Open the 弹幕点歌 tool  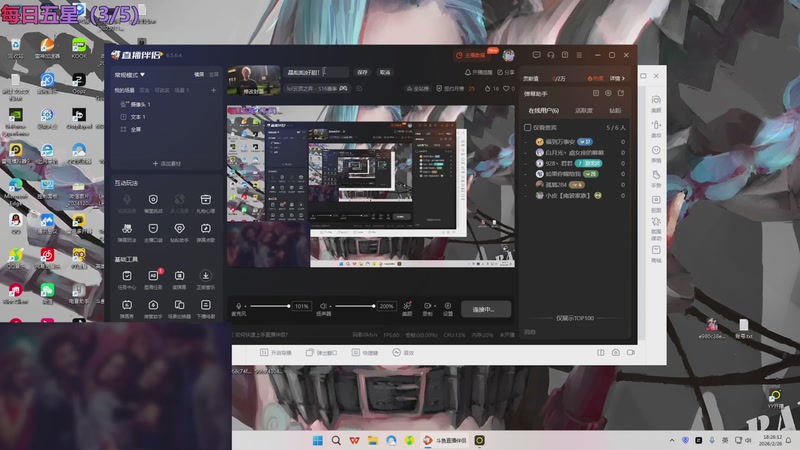pyautogui.click(x=206, y=232)
